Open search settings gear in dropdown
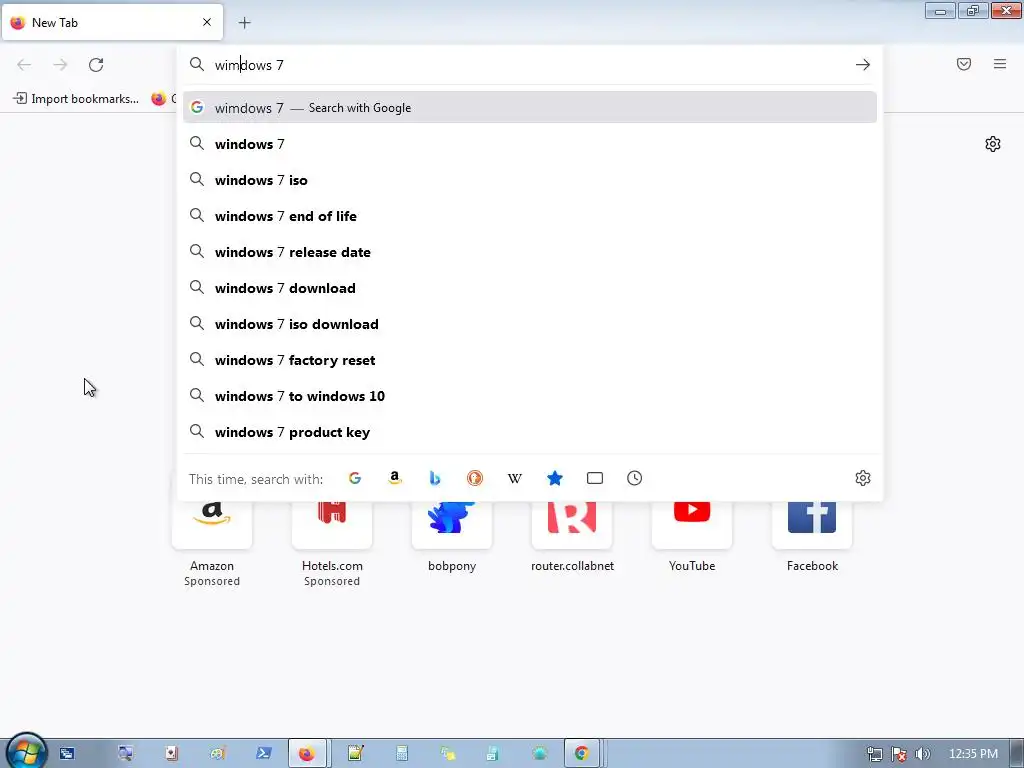1024x768 pixels. [x=863, y=478]
